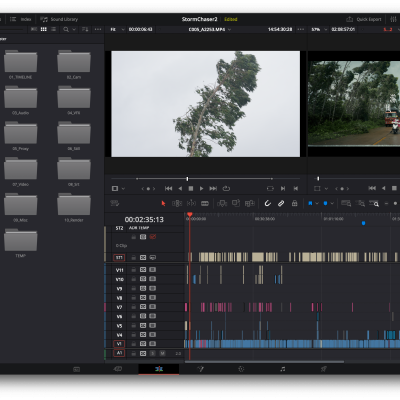Click the zoom out minus icon
The height and width of the screenshot is (400, 400).
(386, 203)
